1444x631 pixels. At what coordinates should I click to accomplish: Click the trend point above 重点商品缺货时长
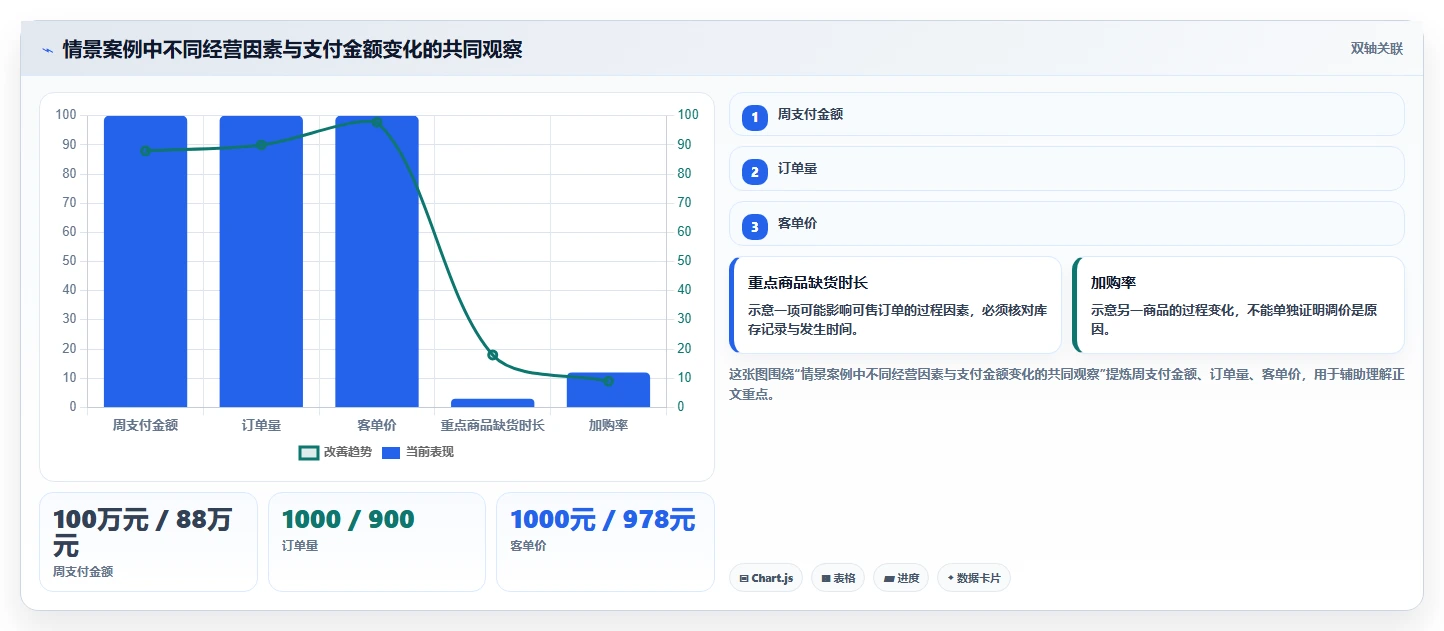point(492,355)
